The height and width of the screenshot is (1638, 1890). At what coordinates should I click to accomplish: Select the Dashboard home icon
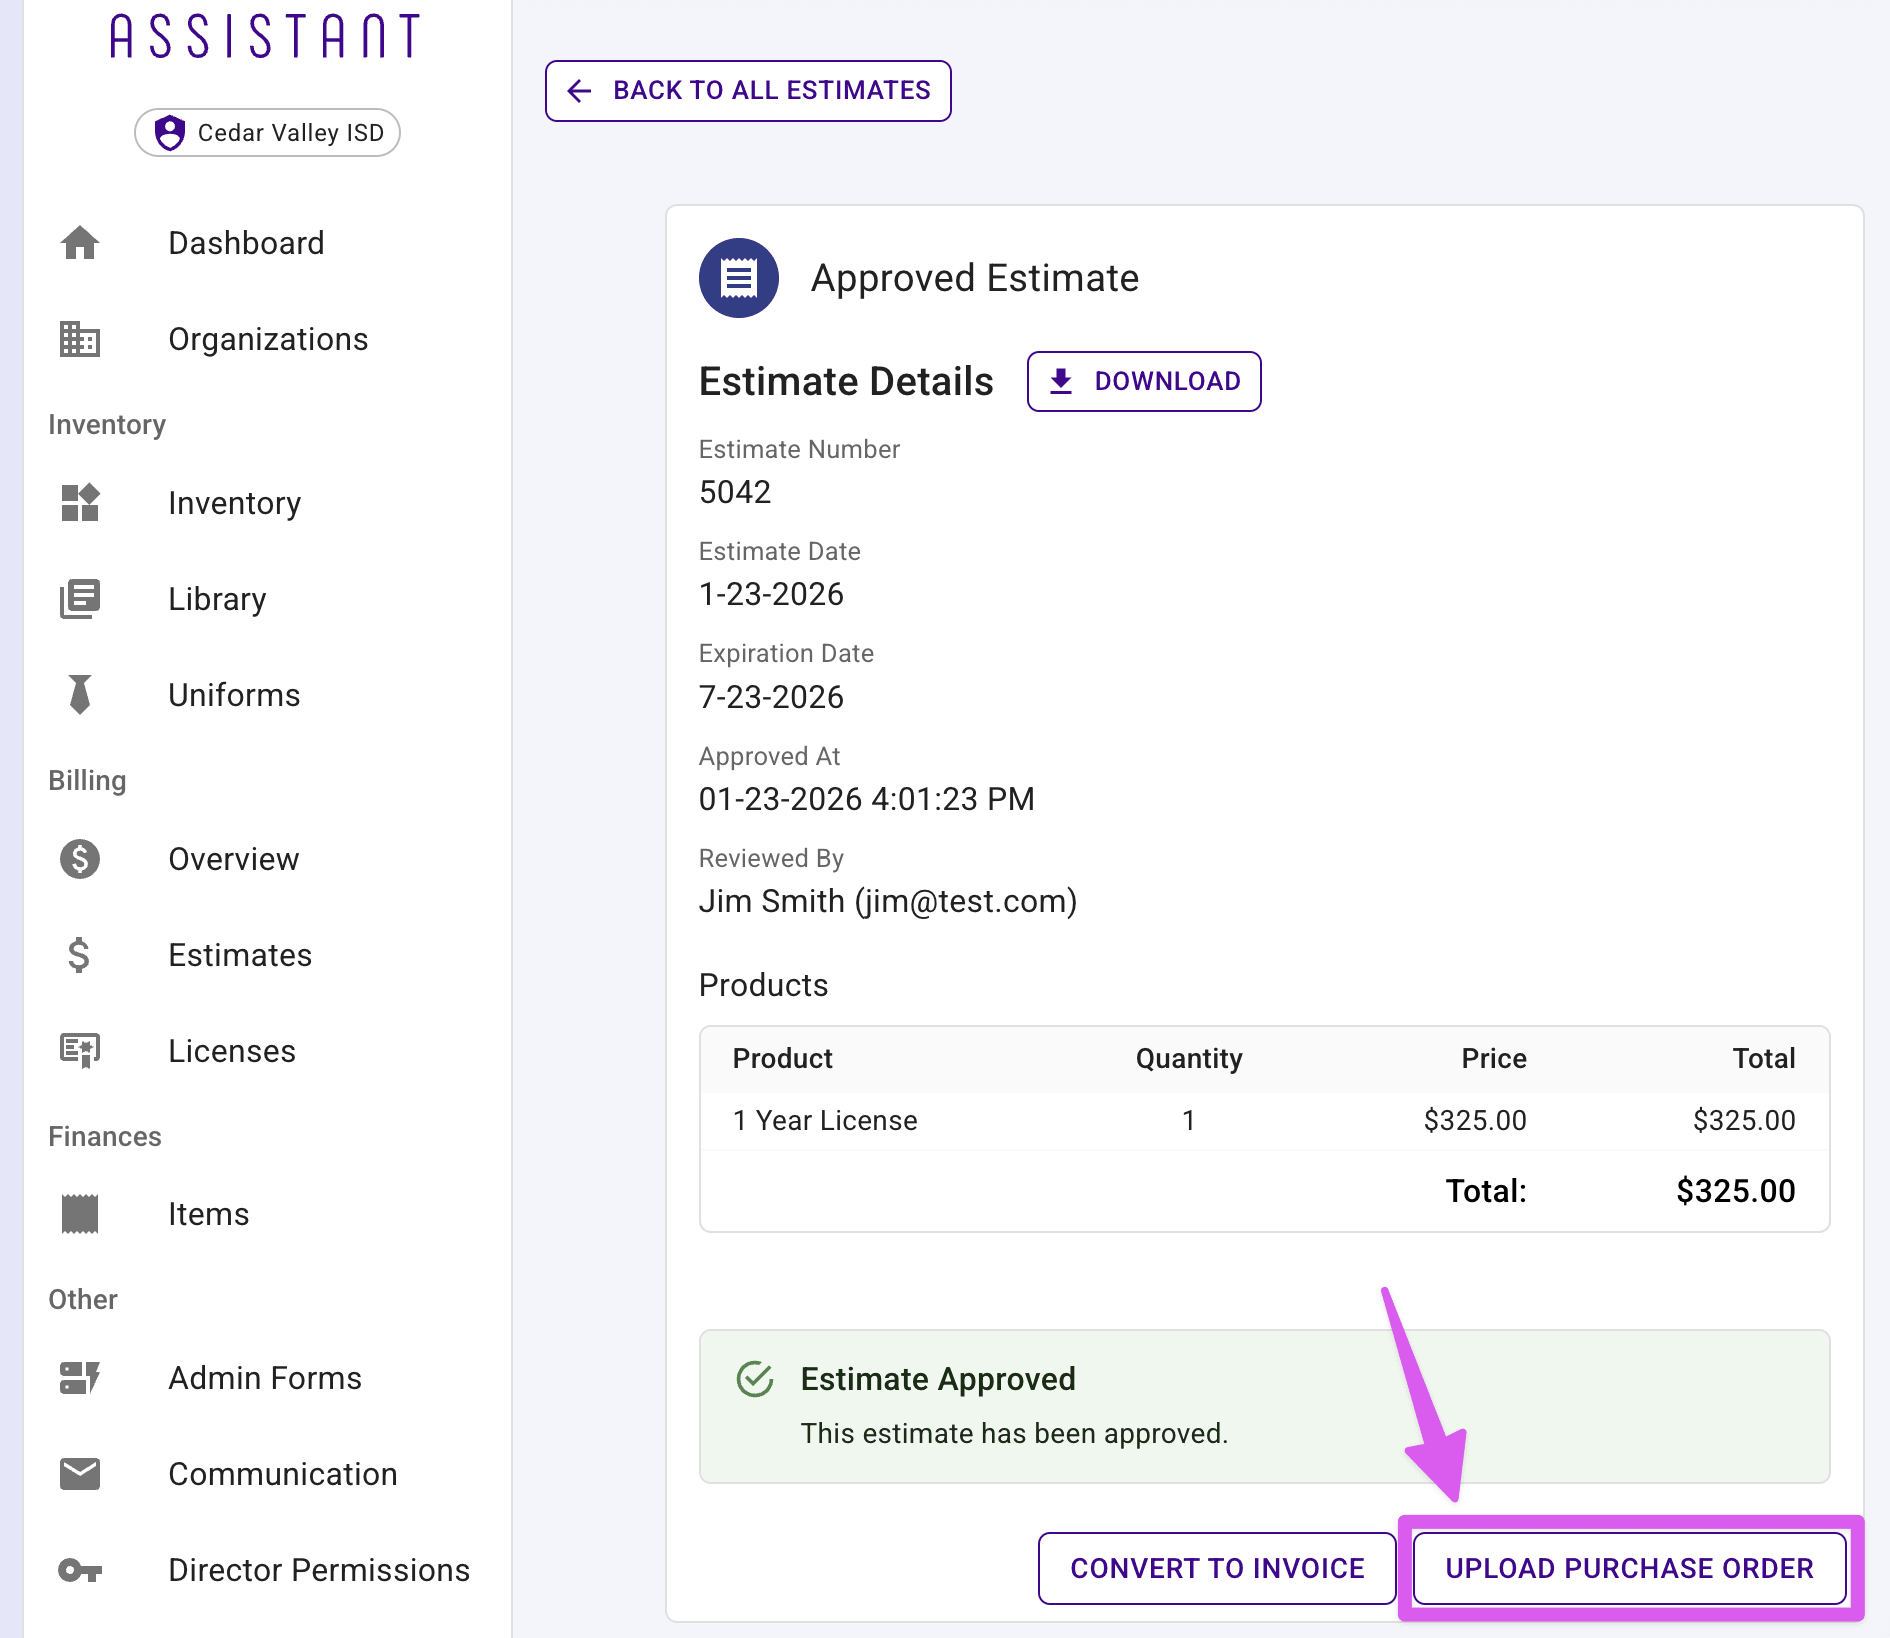(80, 243)
